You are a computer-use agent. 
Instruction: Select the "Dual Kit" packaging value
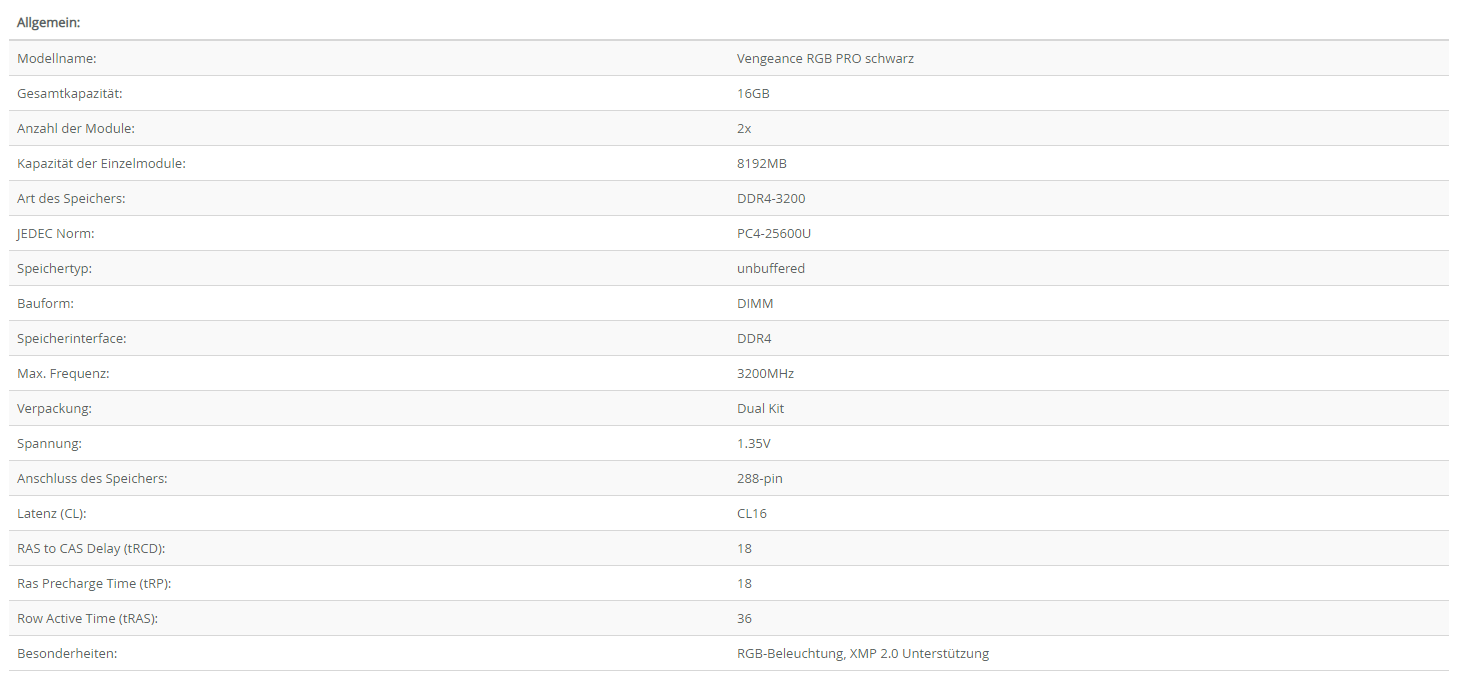tap(761, 409)
